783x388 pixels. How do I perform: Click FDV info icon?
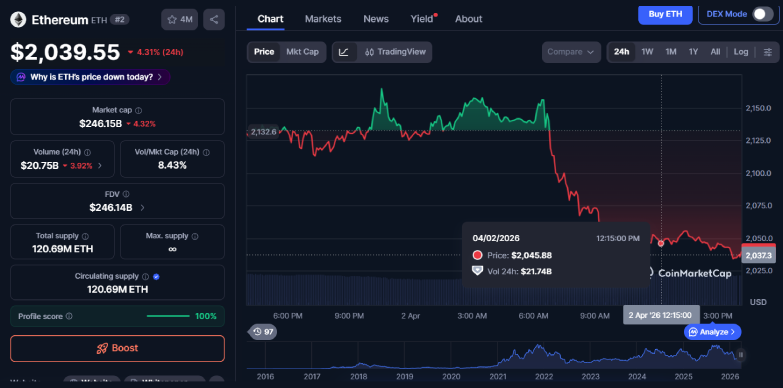pyautogui.click(x=126, y=194)
